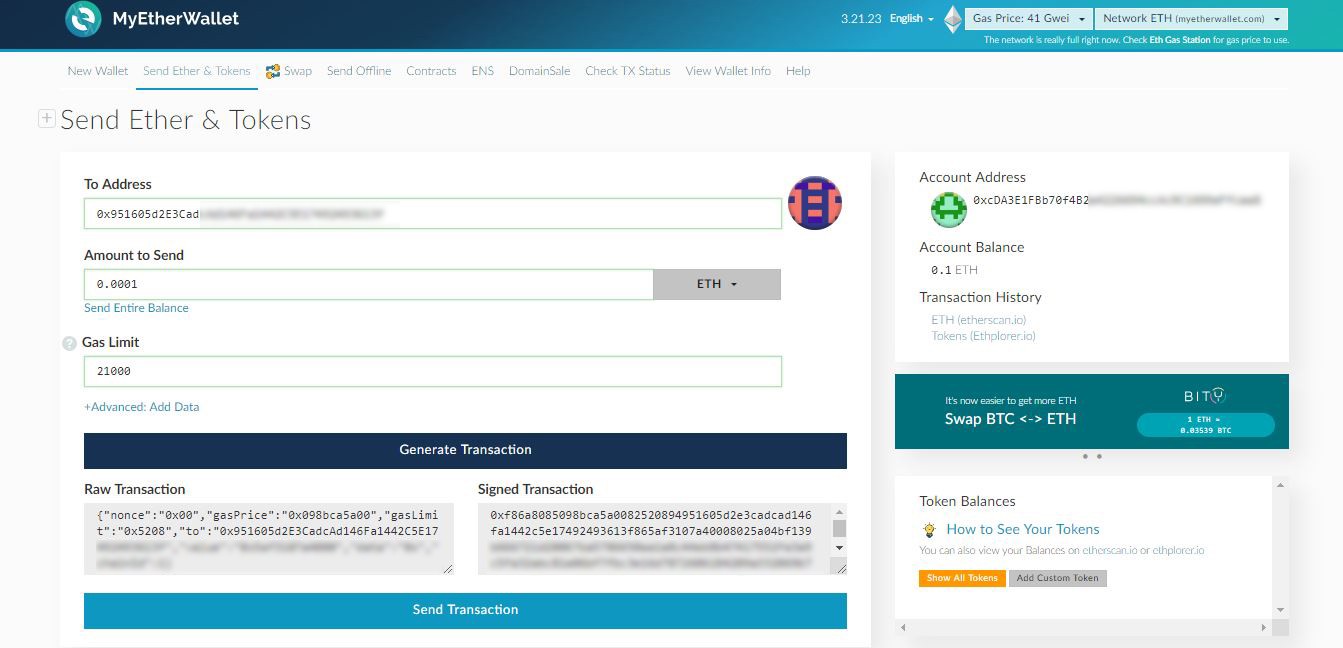Click the lightbulb icon in Token Balances
The image size is (1343, 648).
point(929,530)
